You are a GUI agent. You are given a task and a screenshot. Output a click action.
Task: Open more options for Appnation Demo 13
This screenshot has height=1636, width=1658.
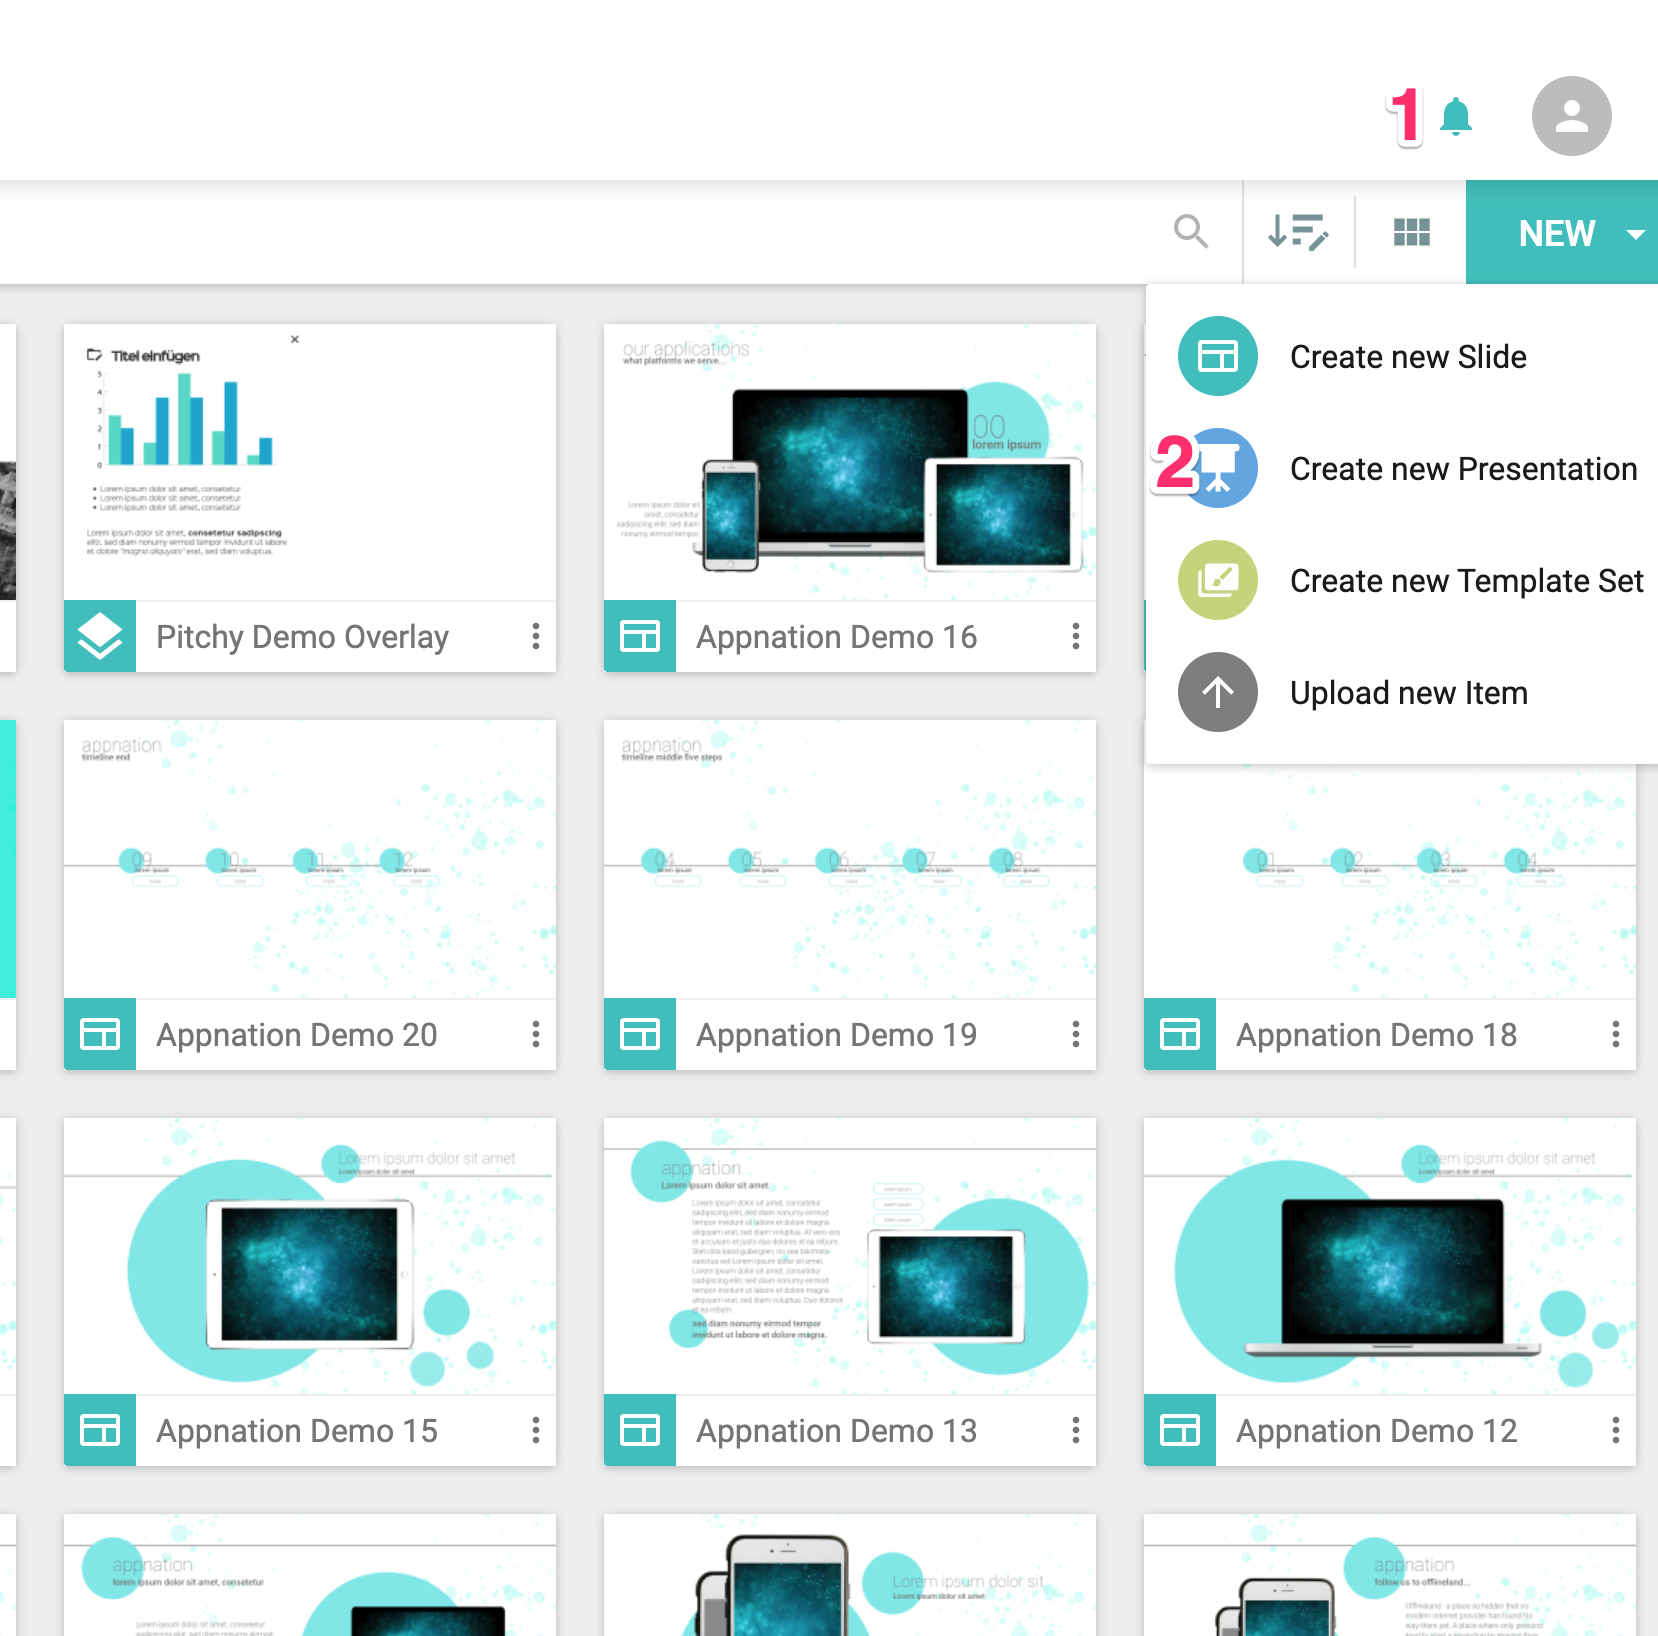tap(1076, 1430)
